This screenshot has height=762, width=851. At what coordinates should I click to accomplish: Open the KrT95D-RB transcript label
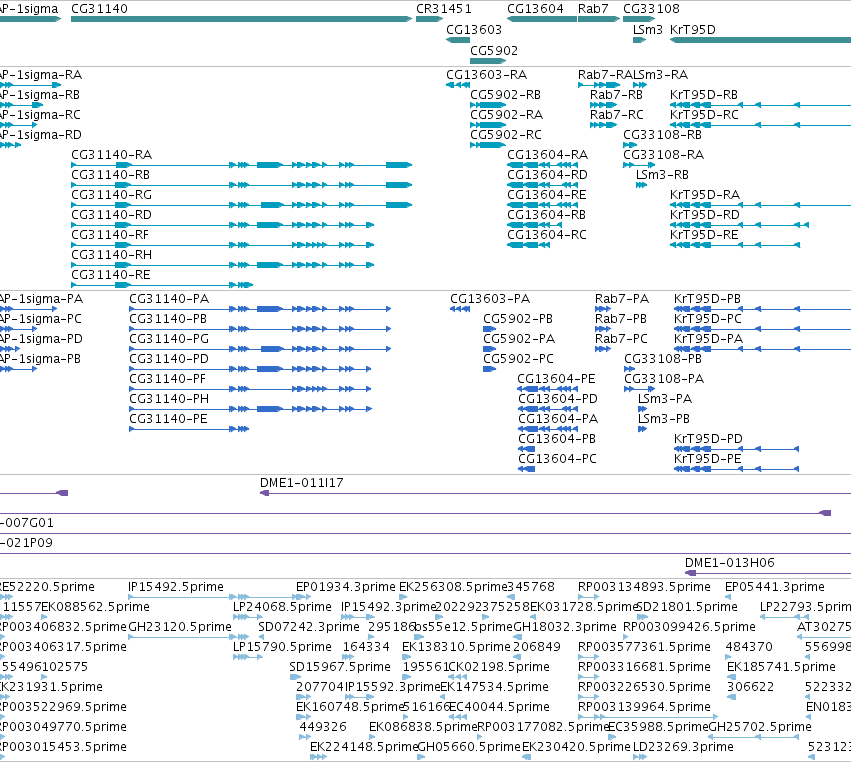704,94
